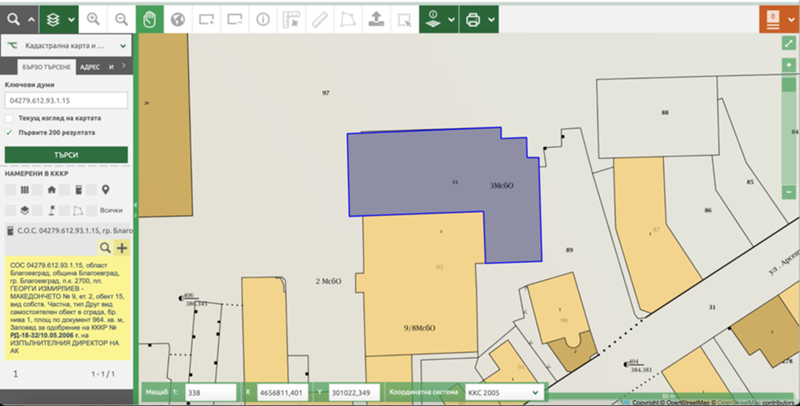Select the 'БЪРЗО ТЪРСЕНЕ' tab

tap(41, 66)
